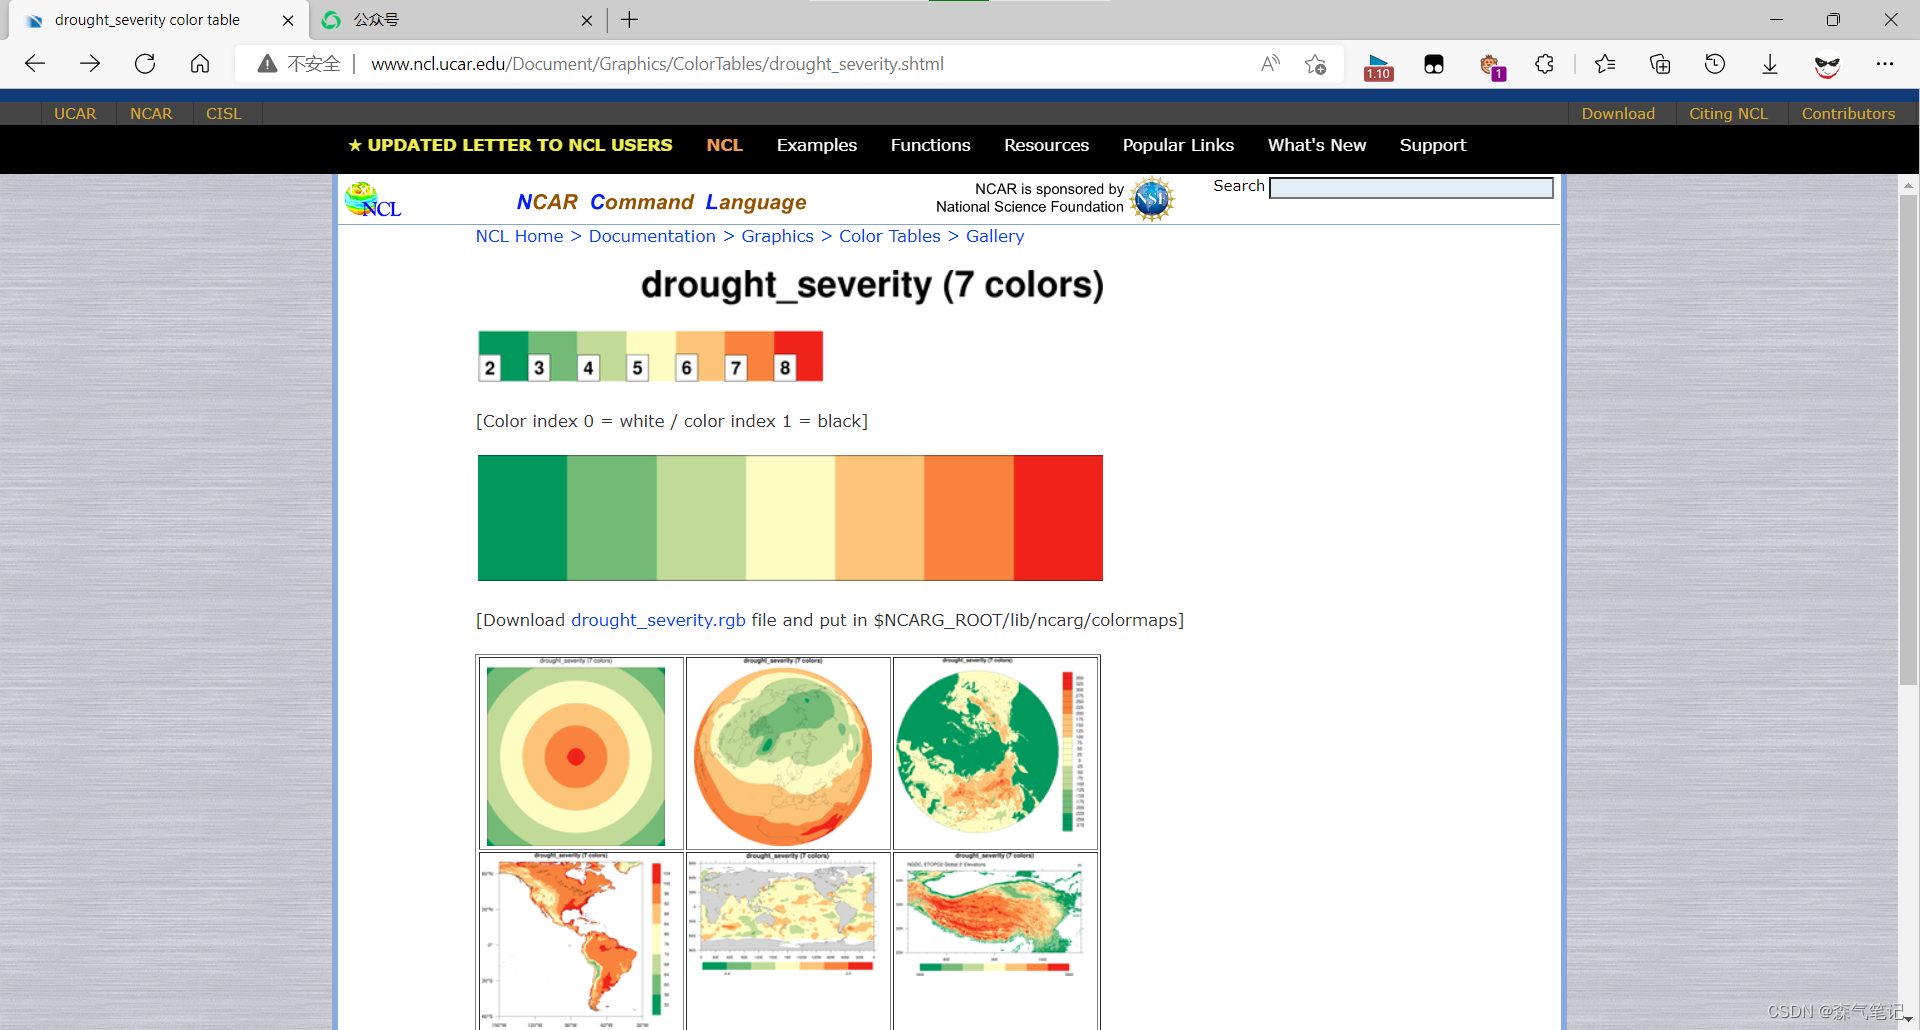1920x1030 pixels.
Task: Click the browser Back arrow
Action: click(35, 64)
